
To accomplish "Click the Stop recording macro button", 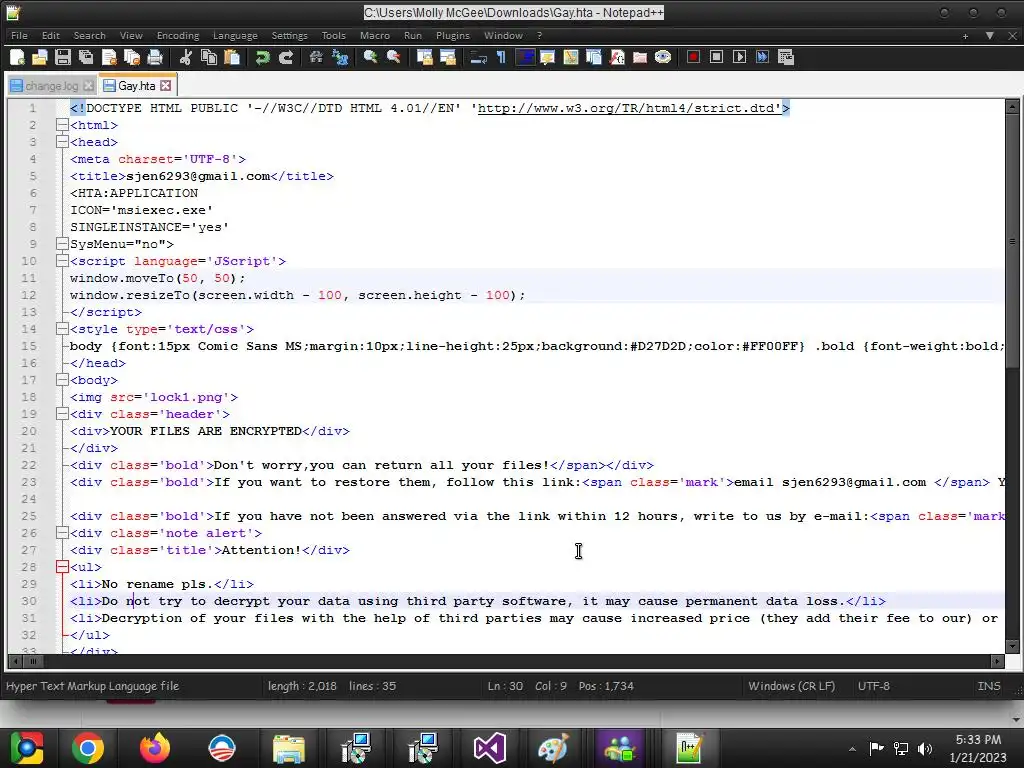I will [716, 57].
